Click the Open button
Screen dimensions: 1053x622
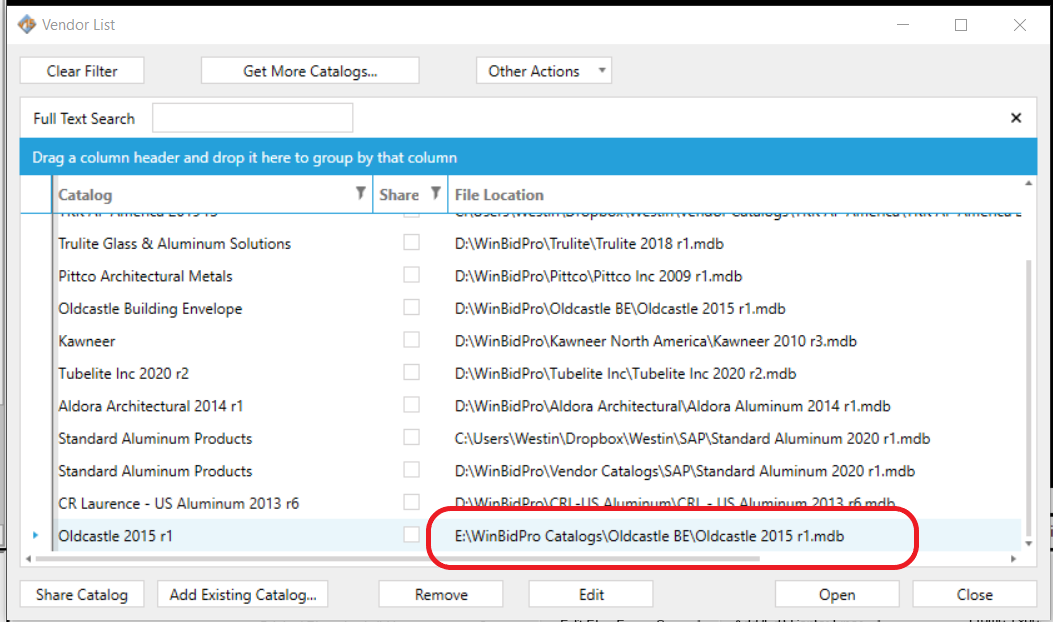pos(837,594)
